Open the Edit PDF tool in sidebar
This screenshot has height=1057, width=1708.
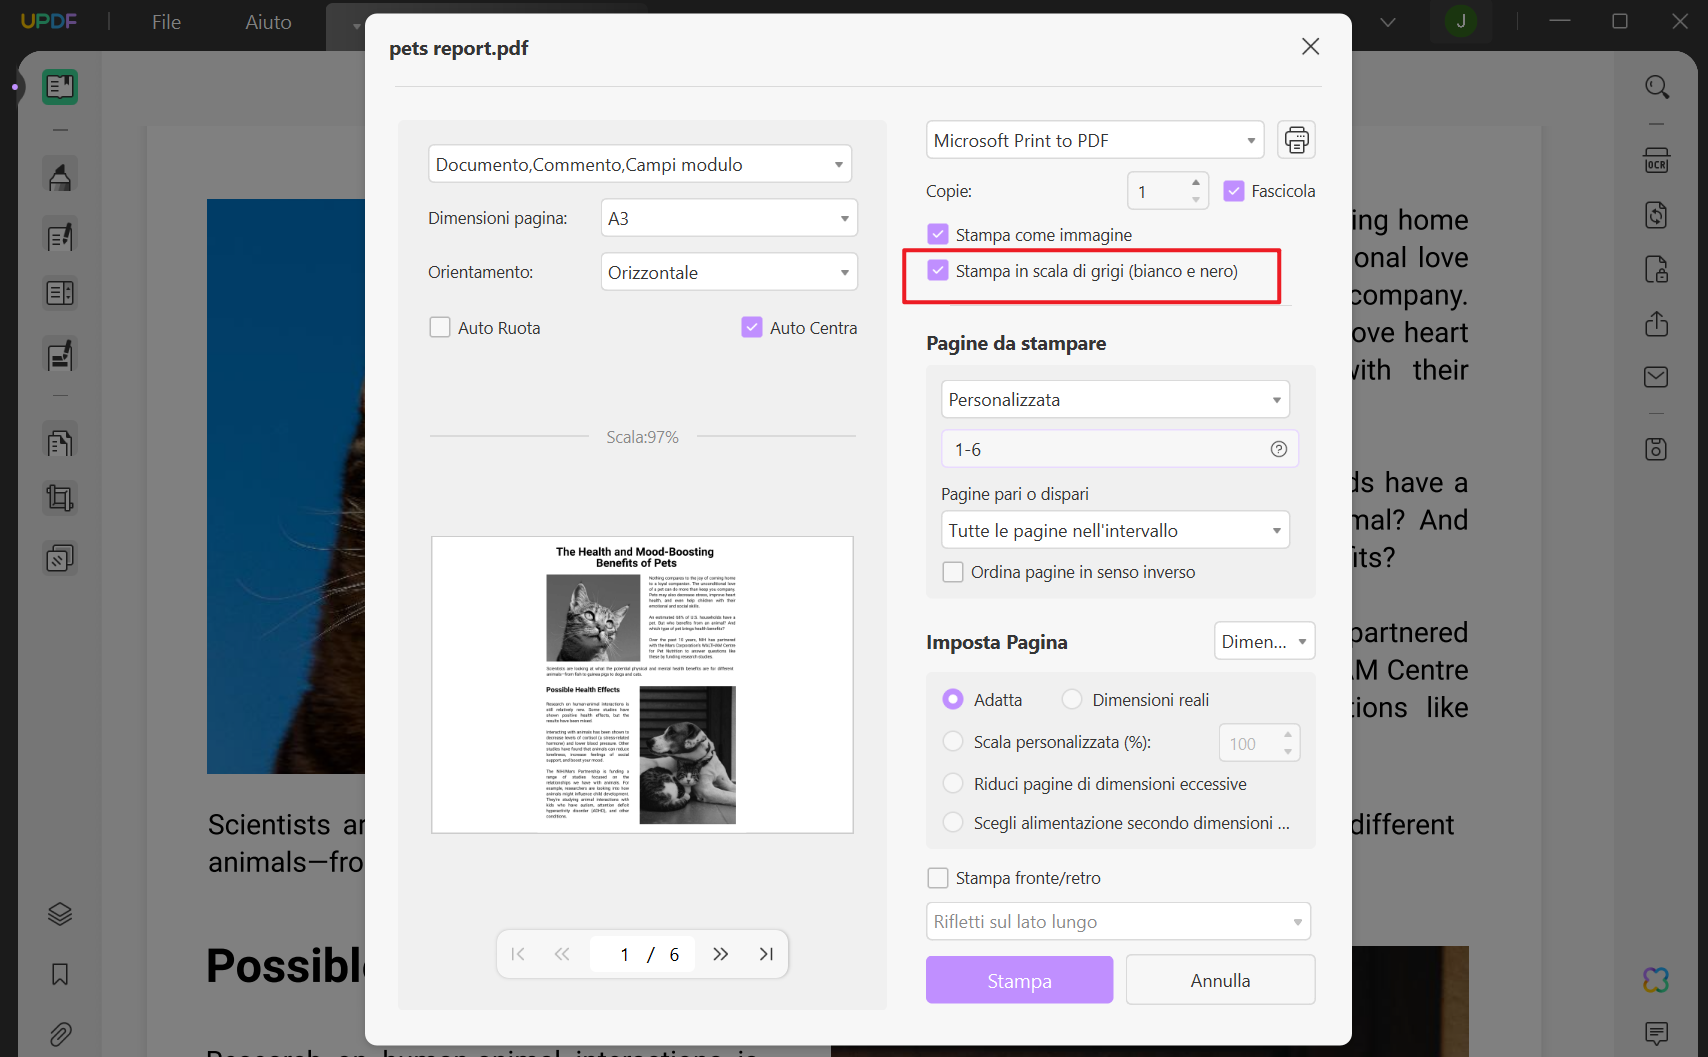pyautogui.click(x=60, y=236)
